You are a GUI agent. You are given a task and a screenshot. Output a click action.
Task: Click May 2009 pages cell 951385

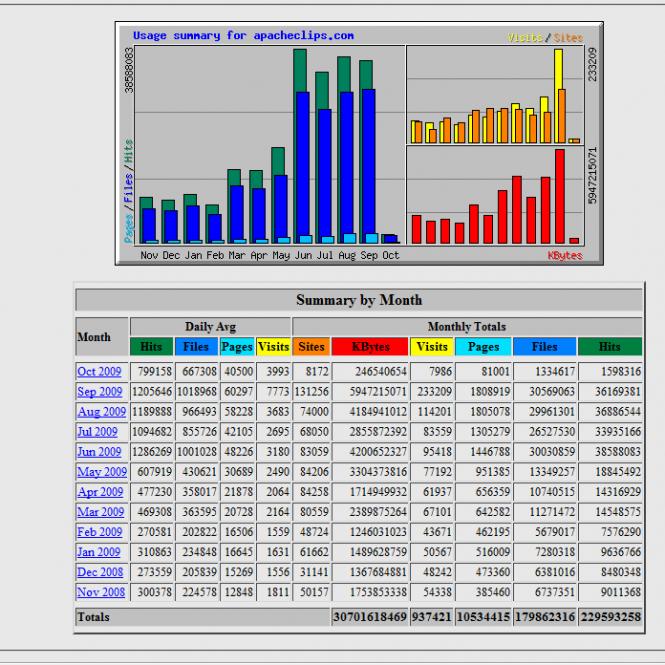483,472
